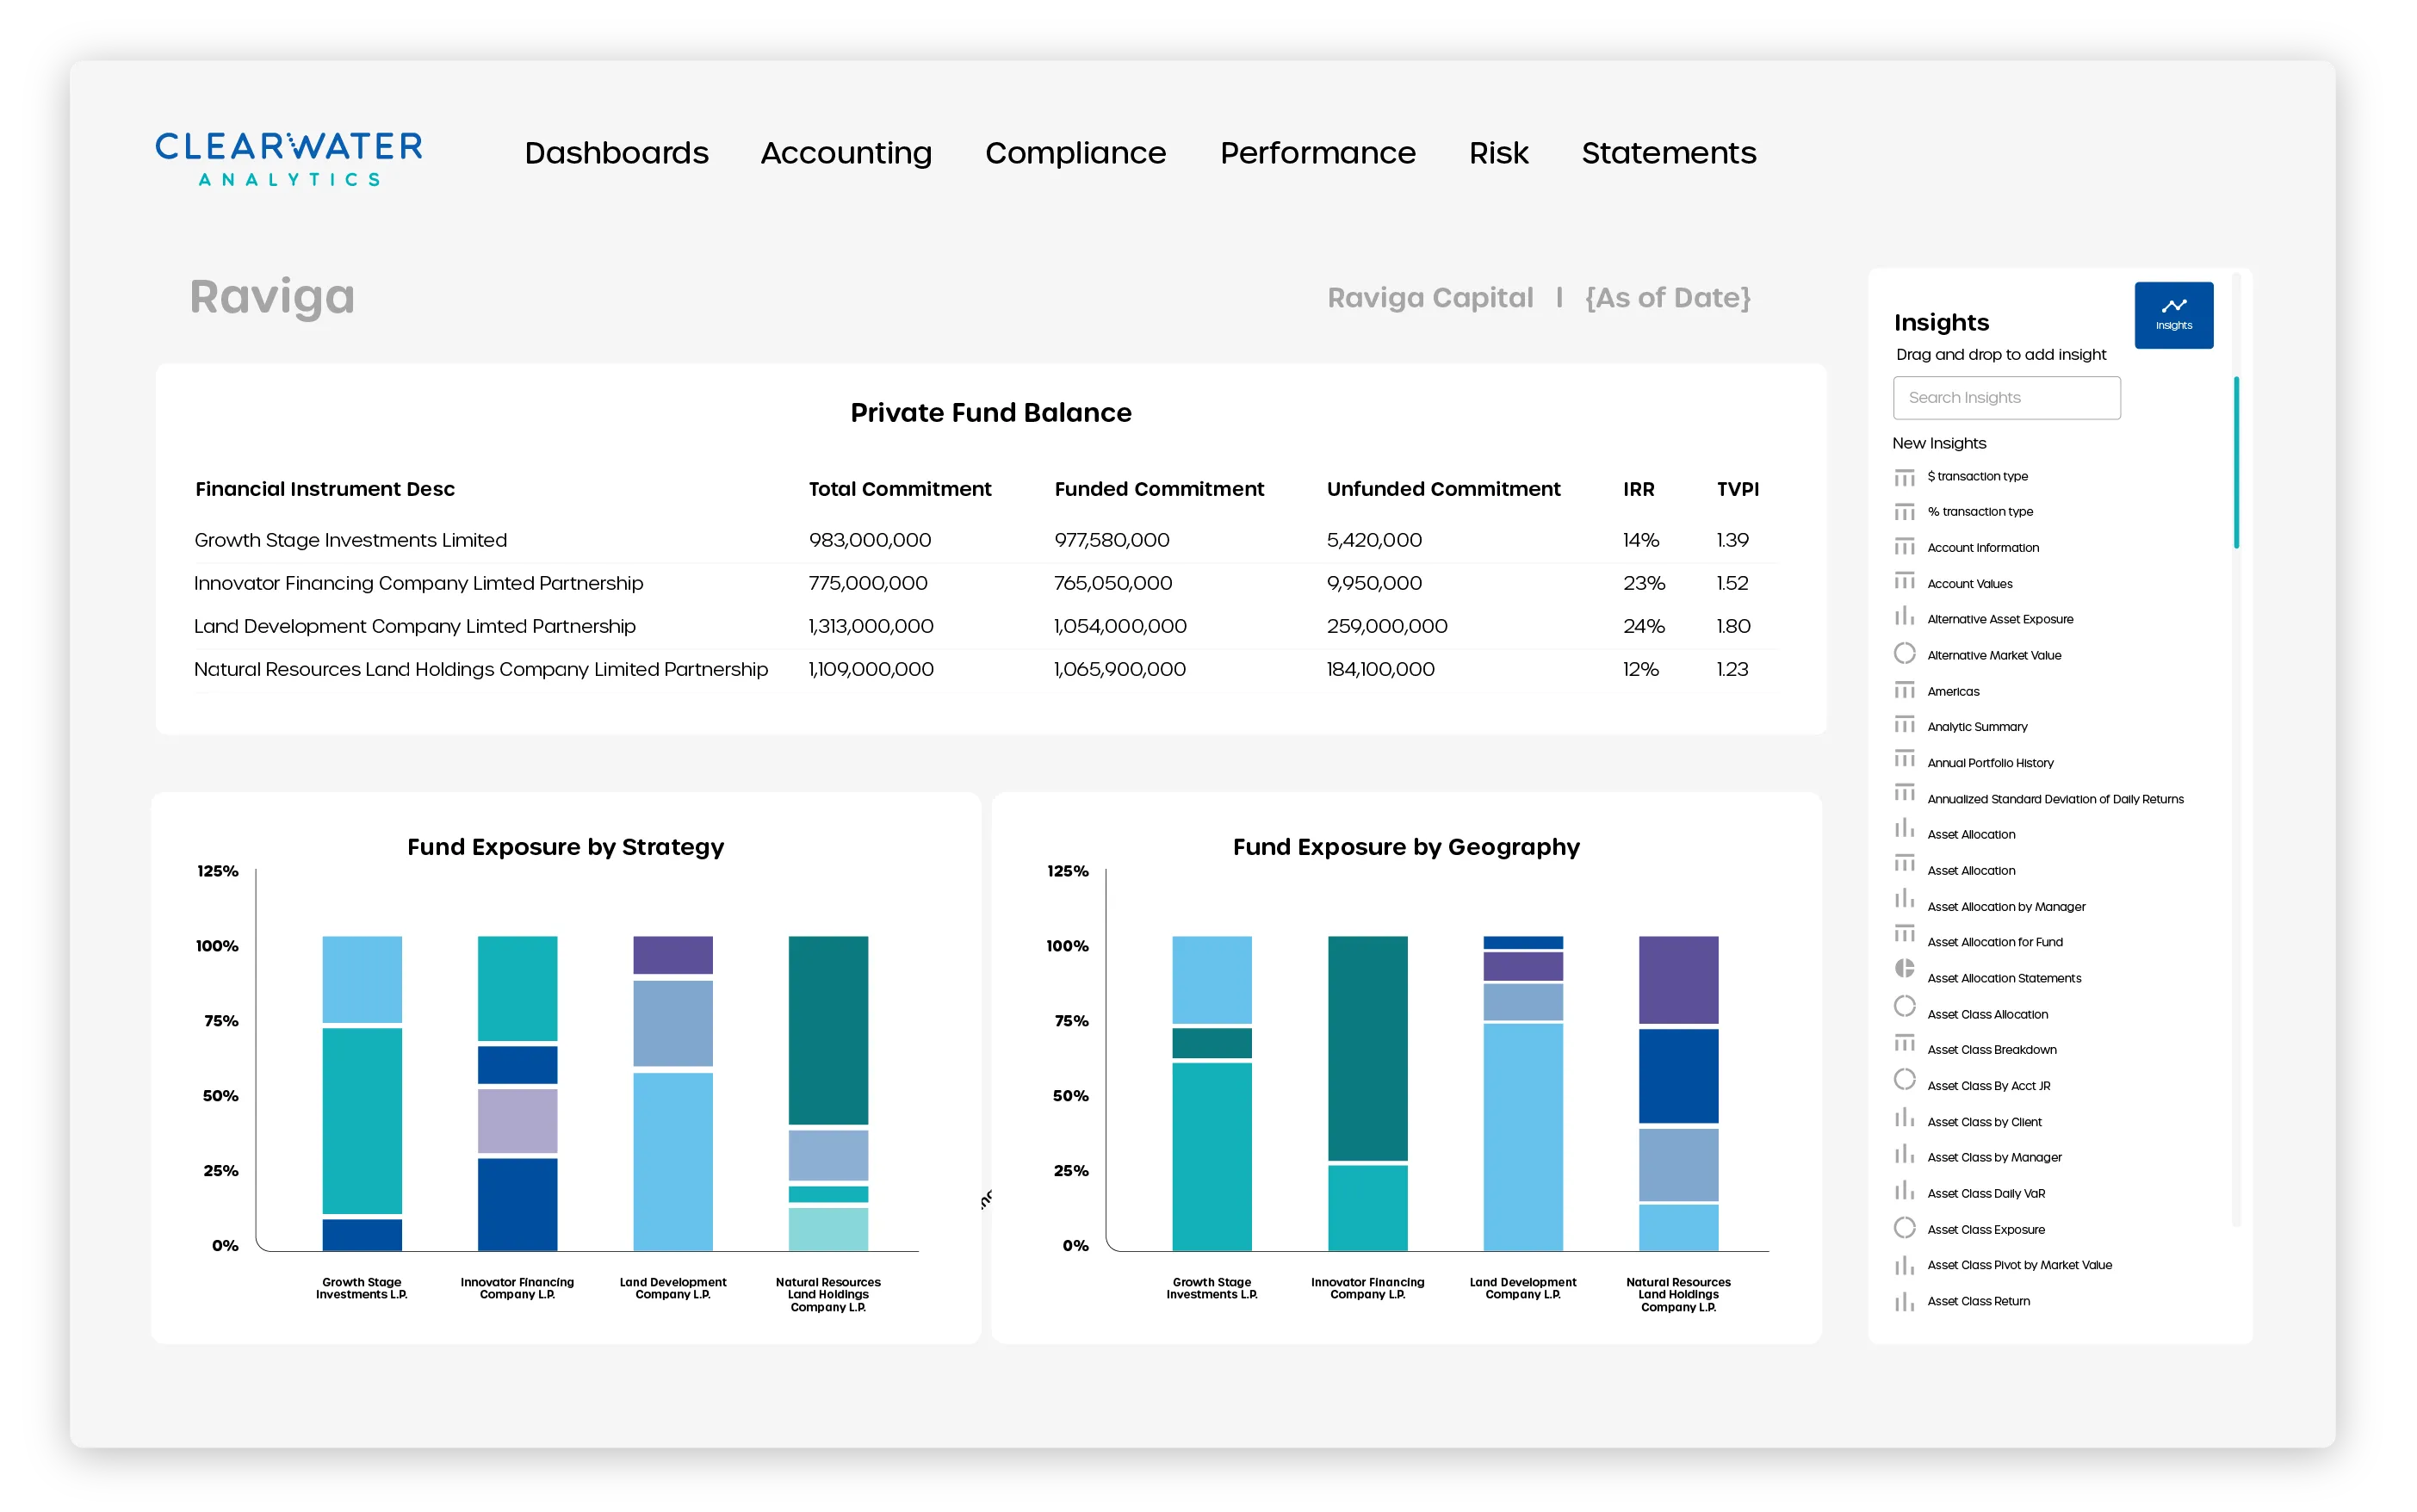The image size is (2417, 1512).
Task: Click the Clearwater Analytics logo
Action: pos(288,158)
